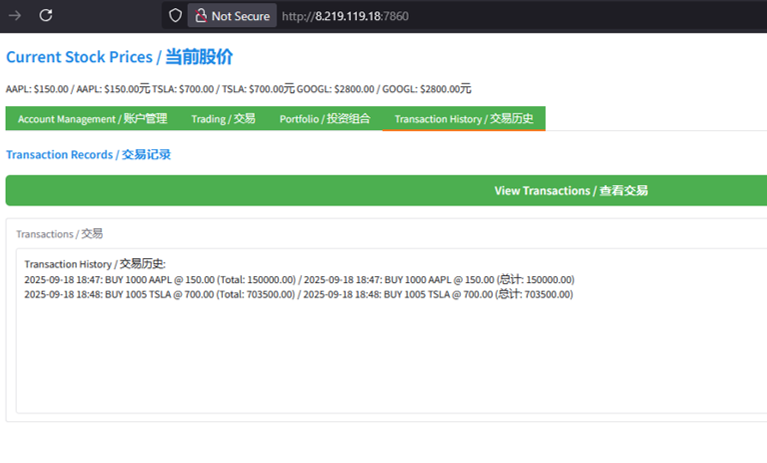The image size is (767, 463).
Task: Click the Current Stock Prices heading
Action: (119, 57)
